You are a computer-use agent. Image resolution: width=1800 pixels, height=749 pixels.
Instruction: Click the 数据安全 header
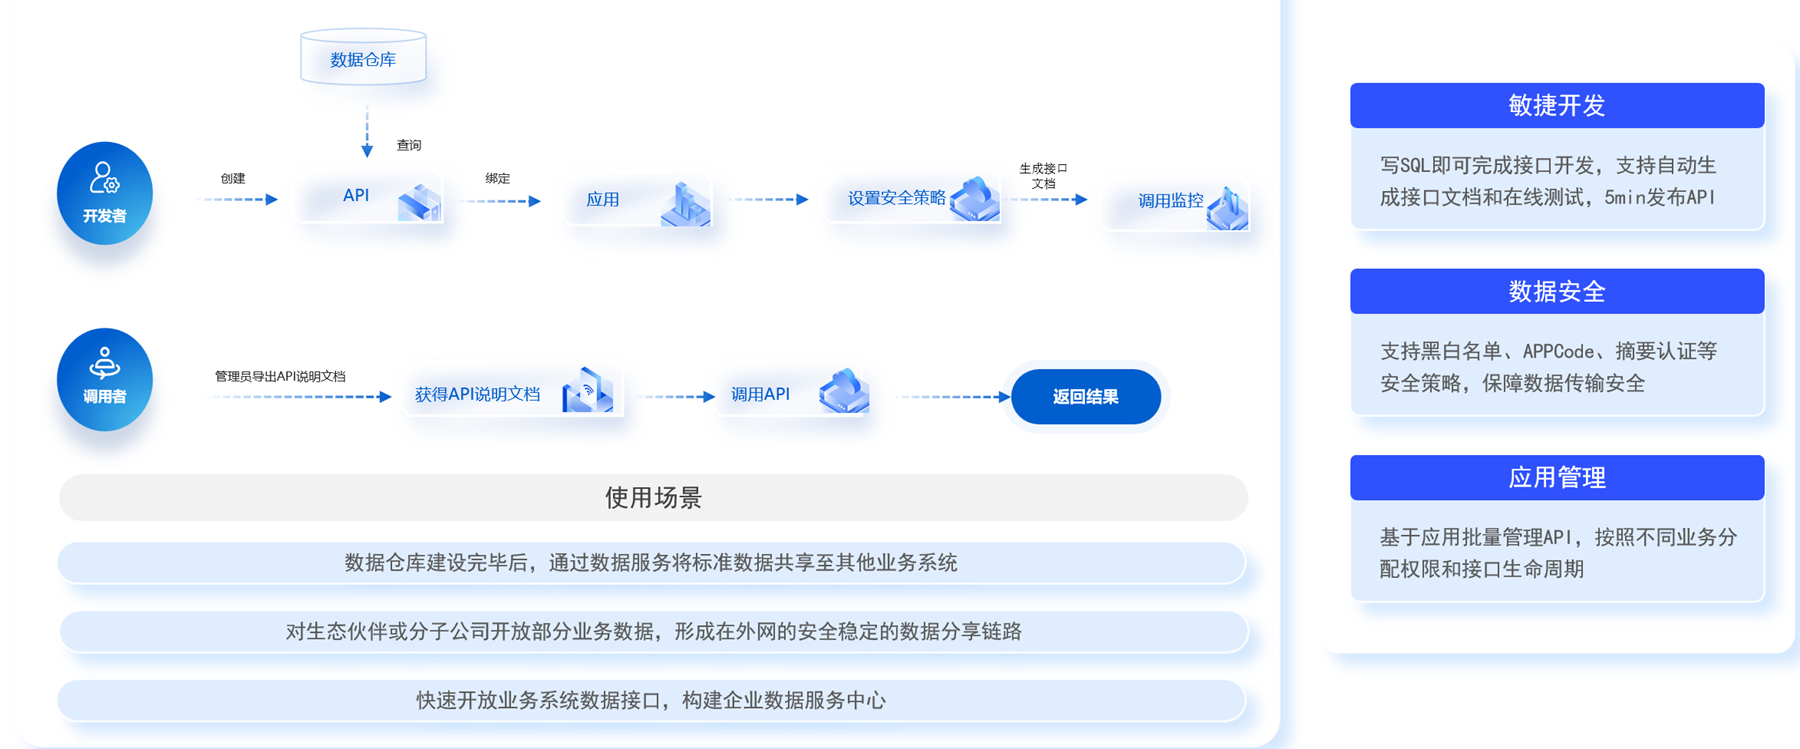pos(1557,291)
